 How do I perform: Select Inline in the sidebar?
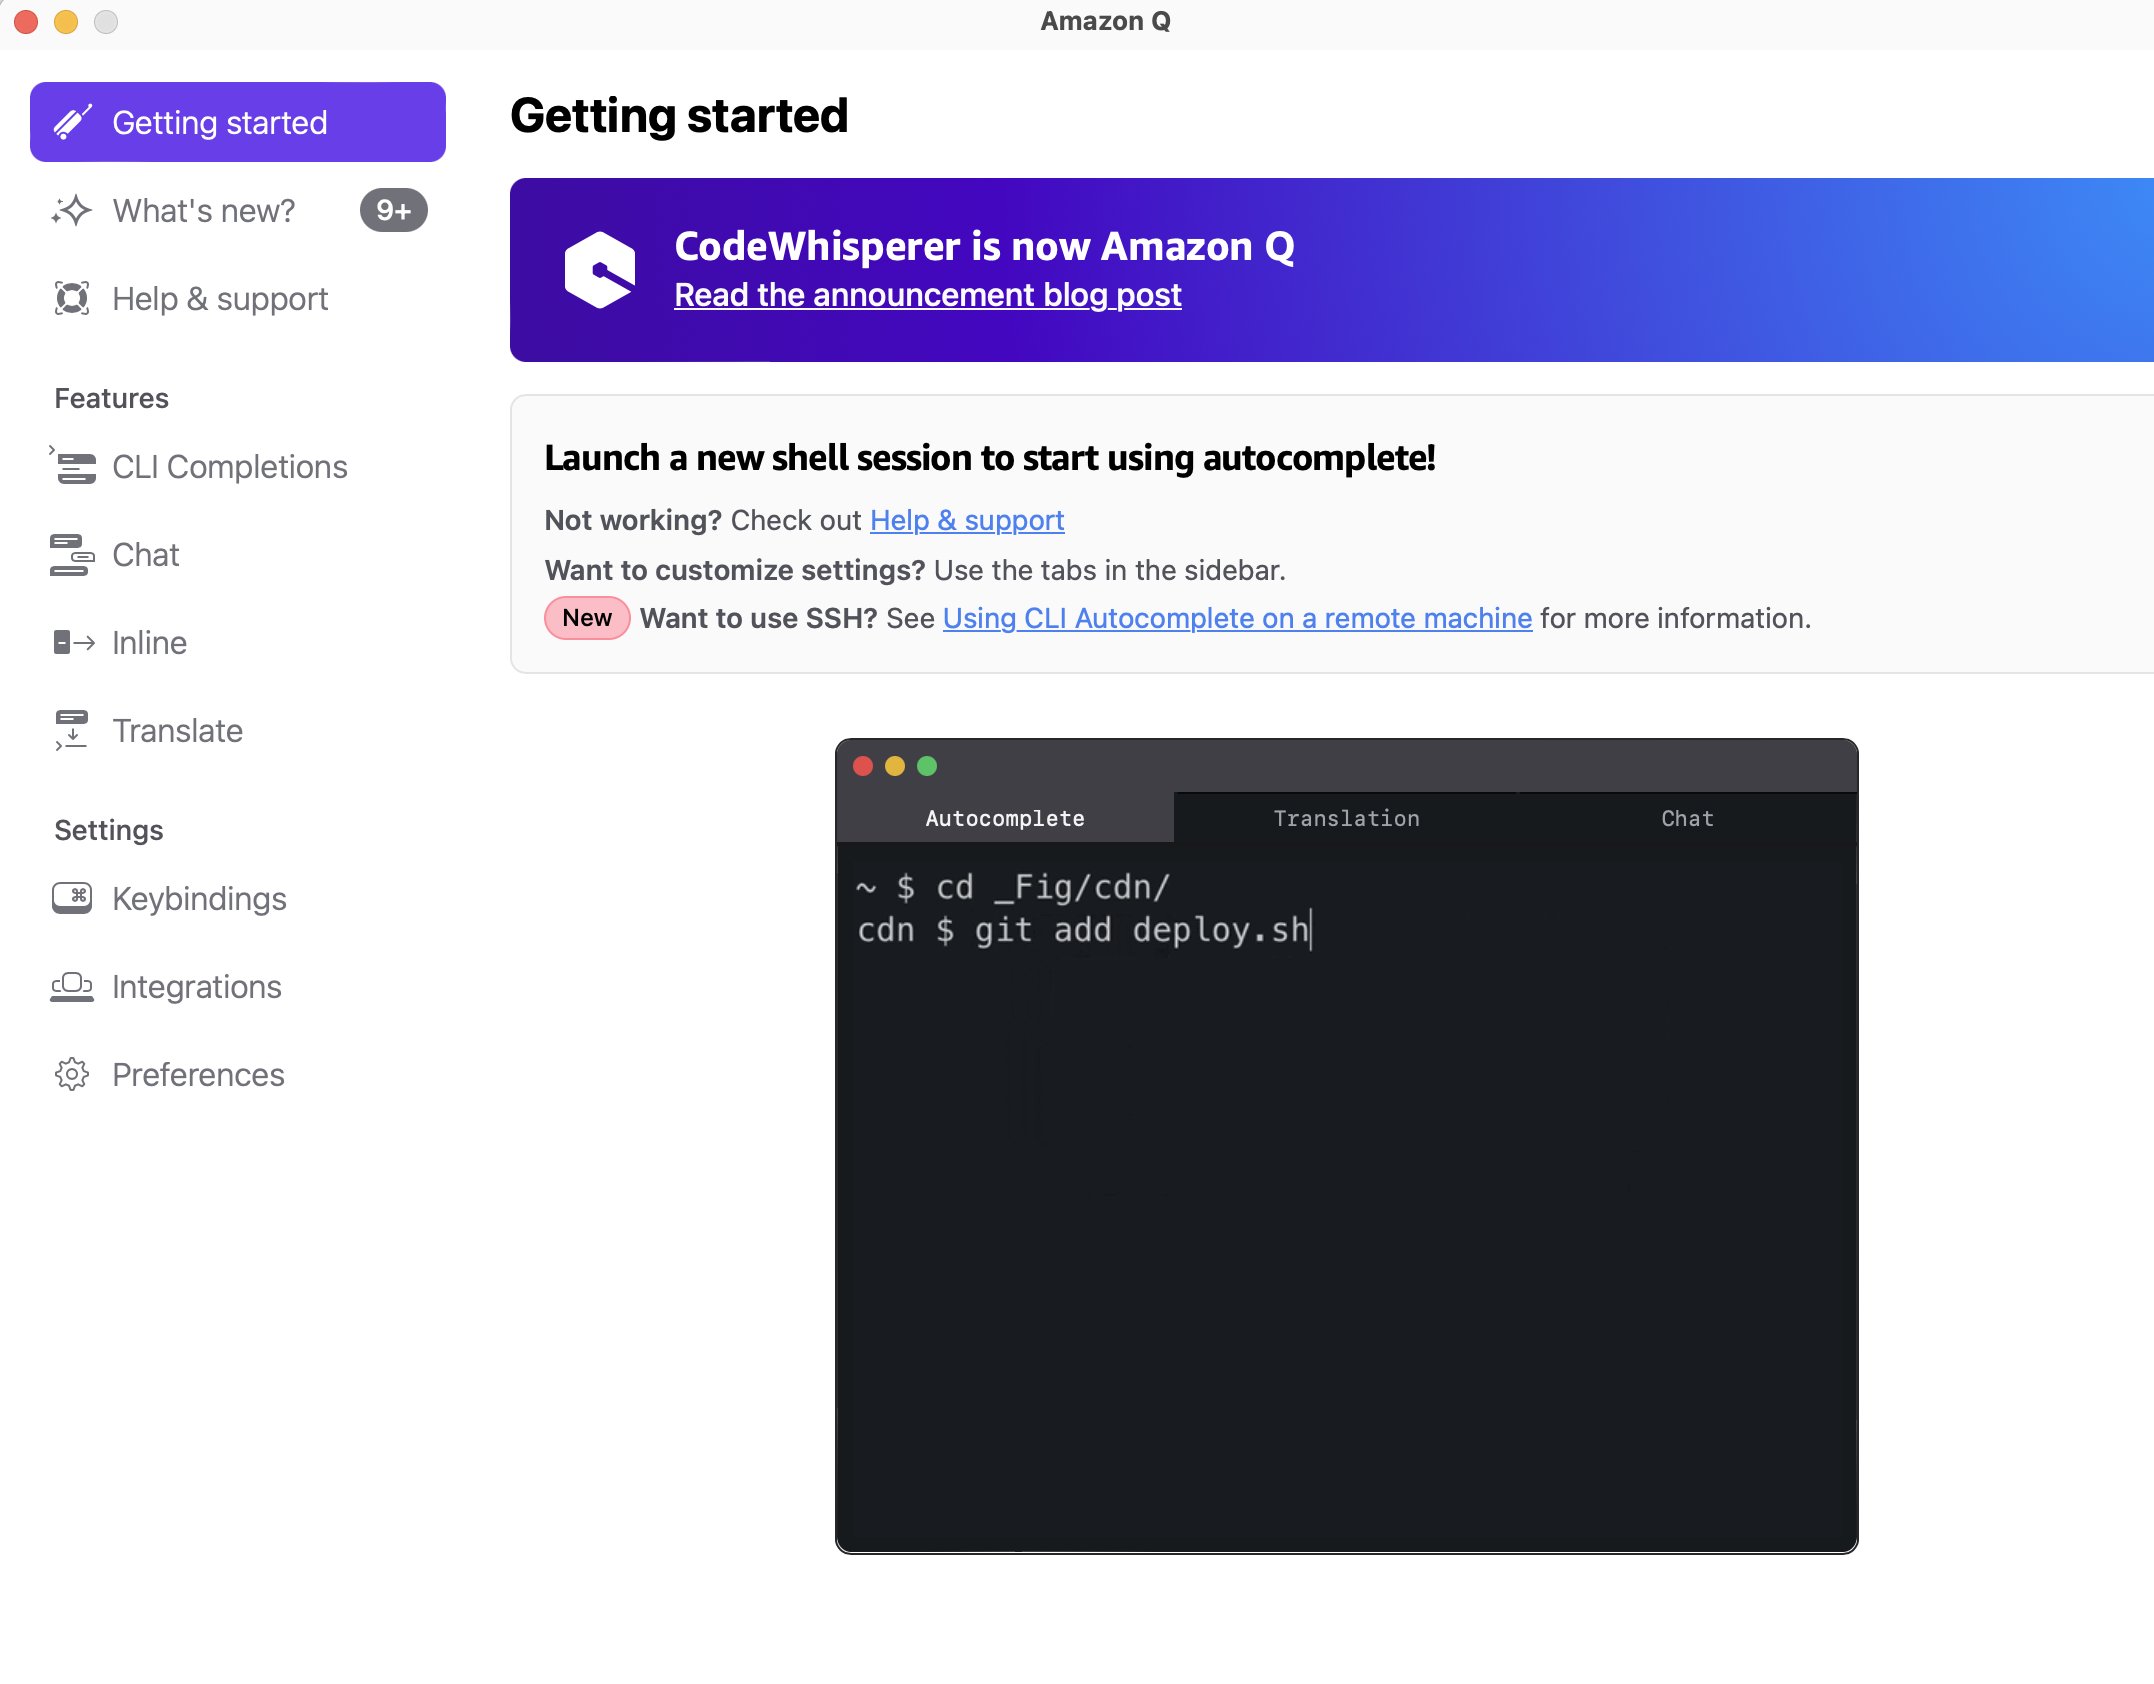point(238,642)
